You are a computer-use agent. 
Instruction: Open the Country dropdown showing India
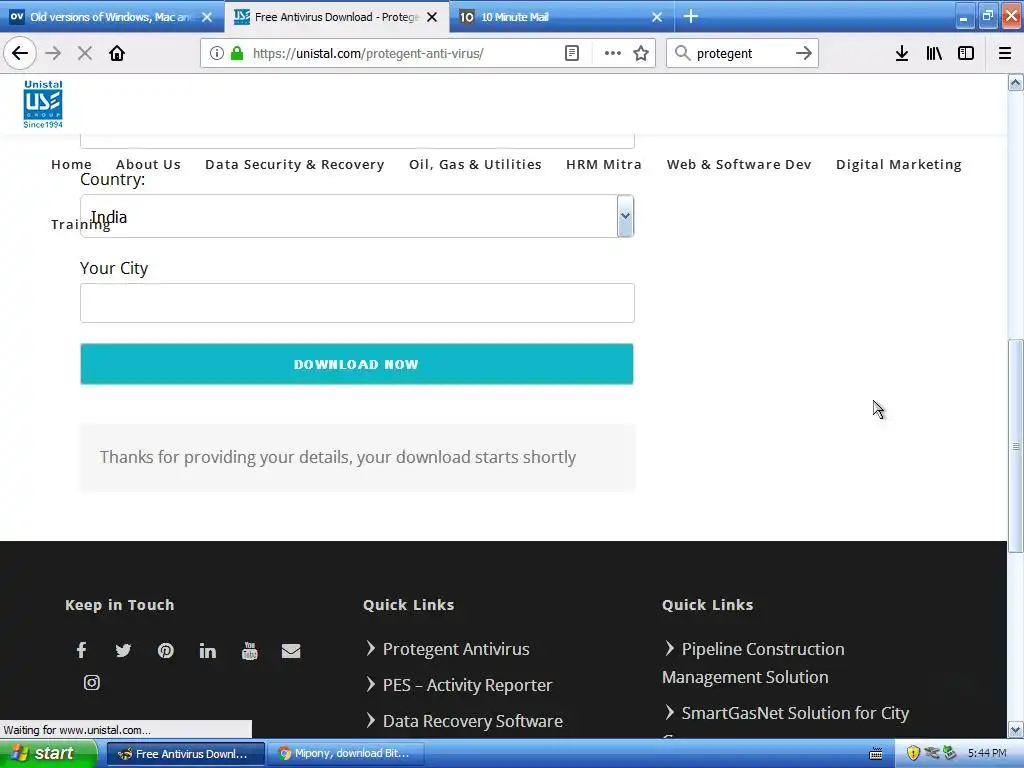[357, 216]
